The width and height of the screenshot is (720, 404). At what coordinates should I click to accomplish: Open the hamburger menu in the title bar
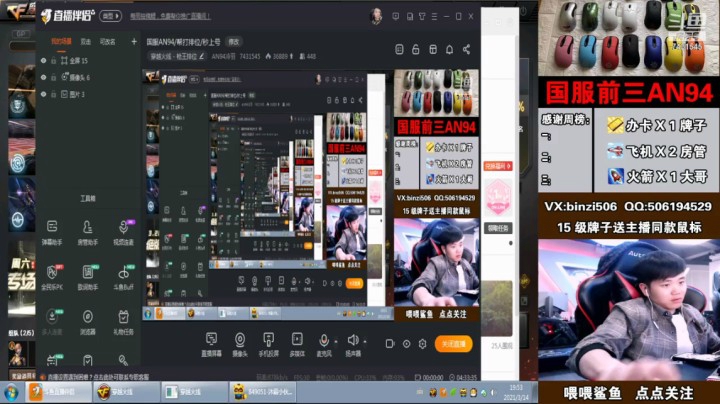[x=434, y=17]
